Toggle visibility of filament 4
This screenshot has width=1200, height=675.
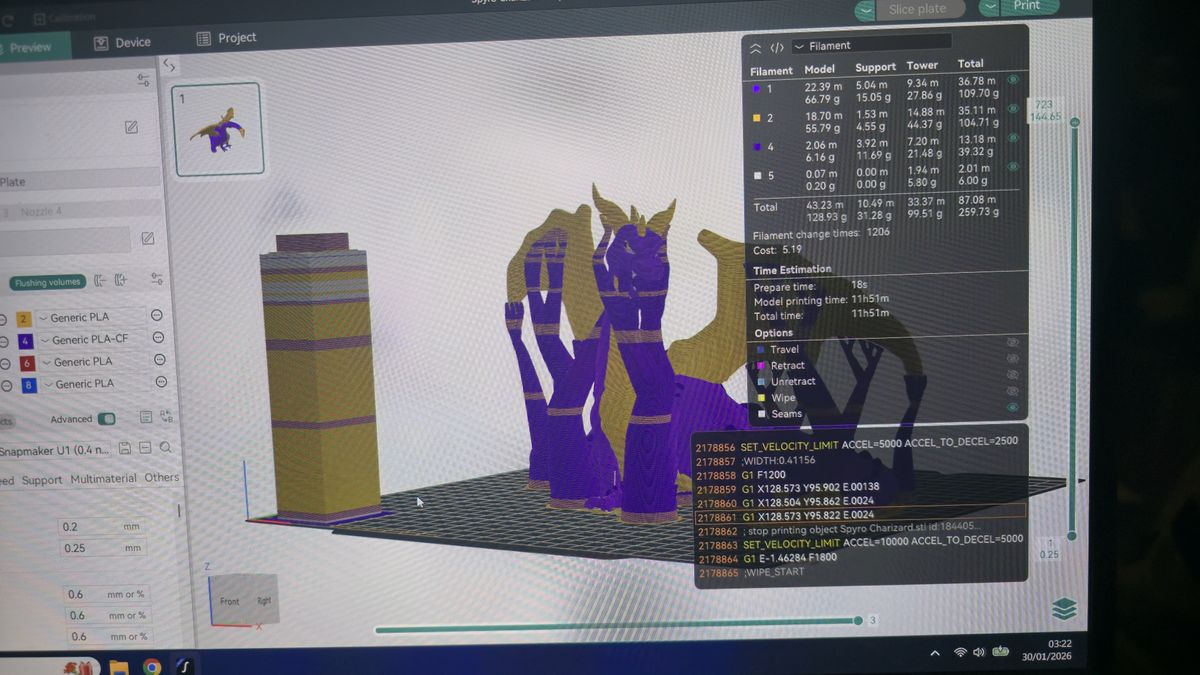[x=1013, y=138]
